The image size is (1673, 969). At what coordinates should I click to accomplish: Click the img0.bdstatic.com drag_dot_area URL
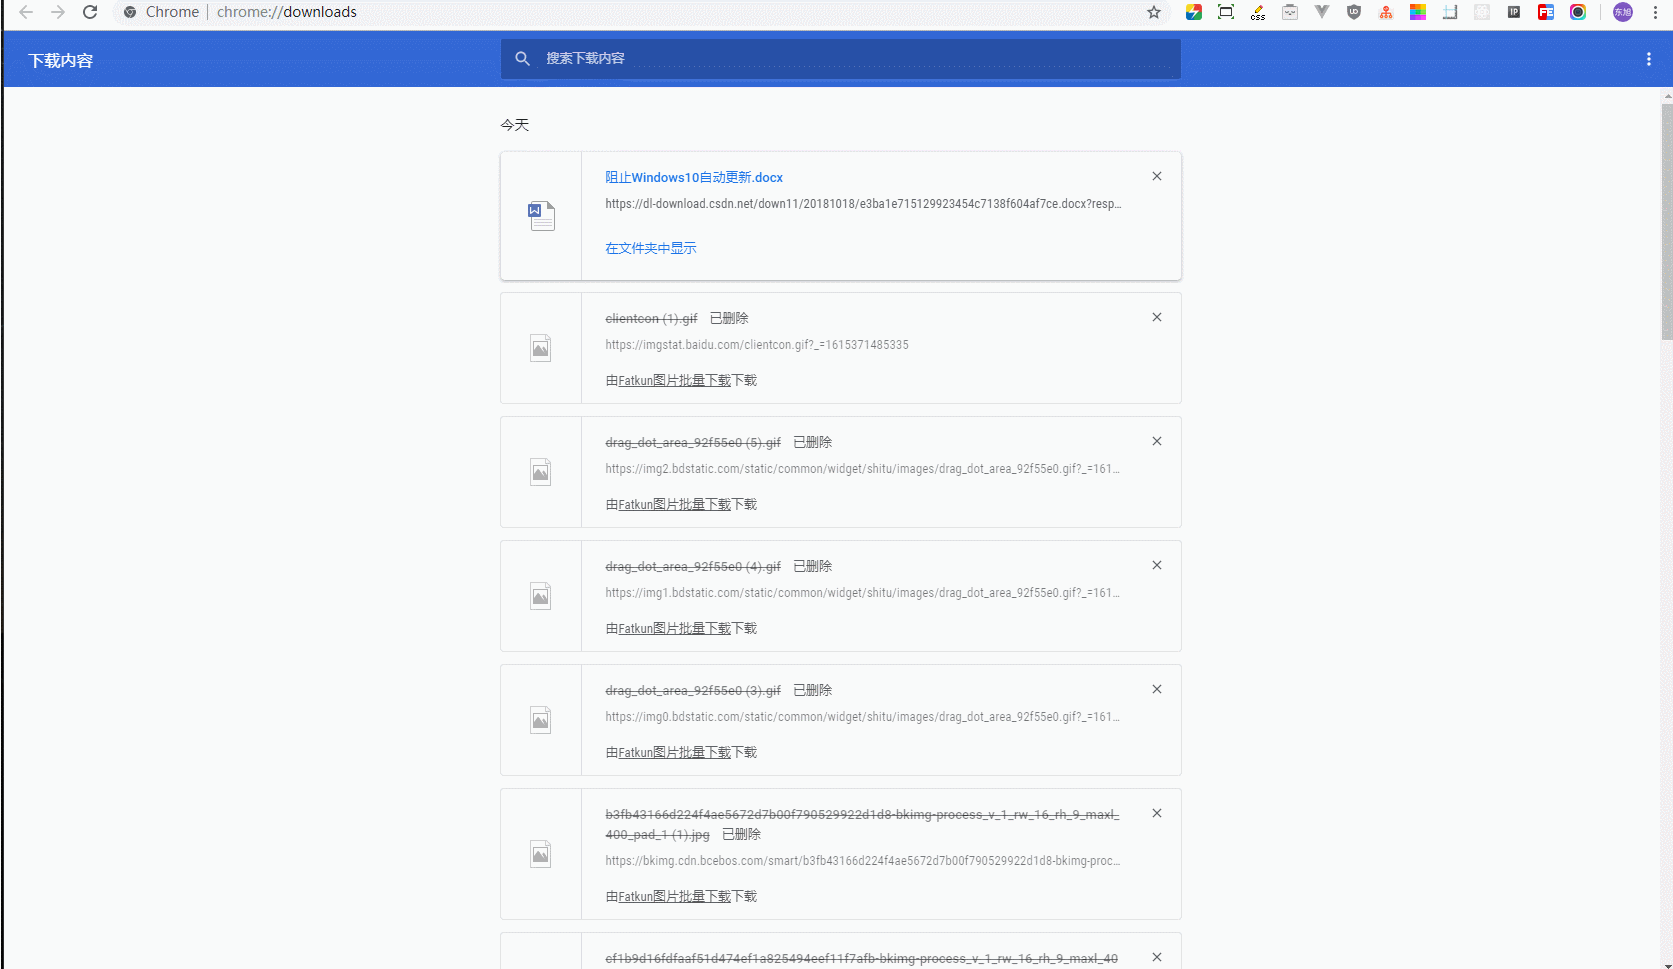862,717
